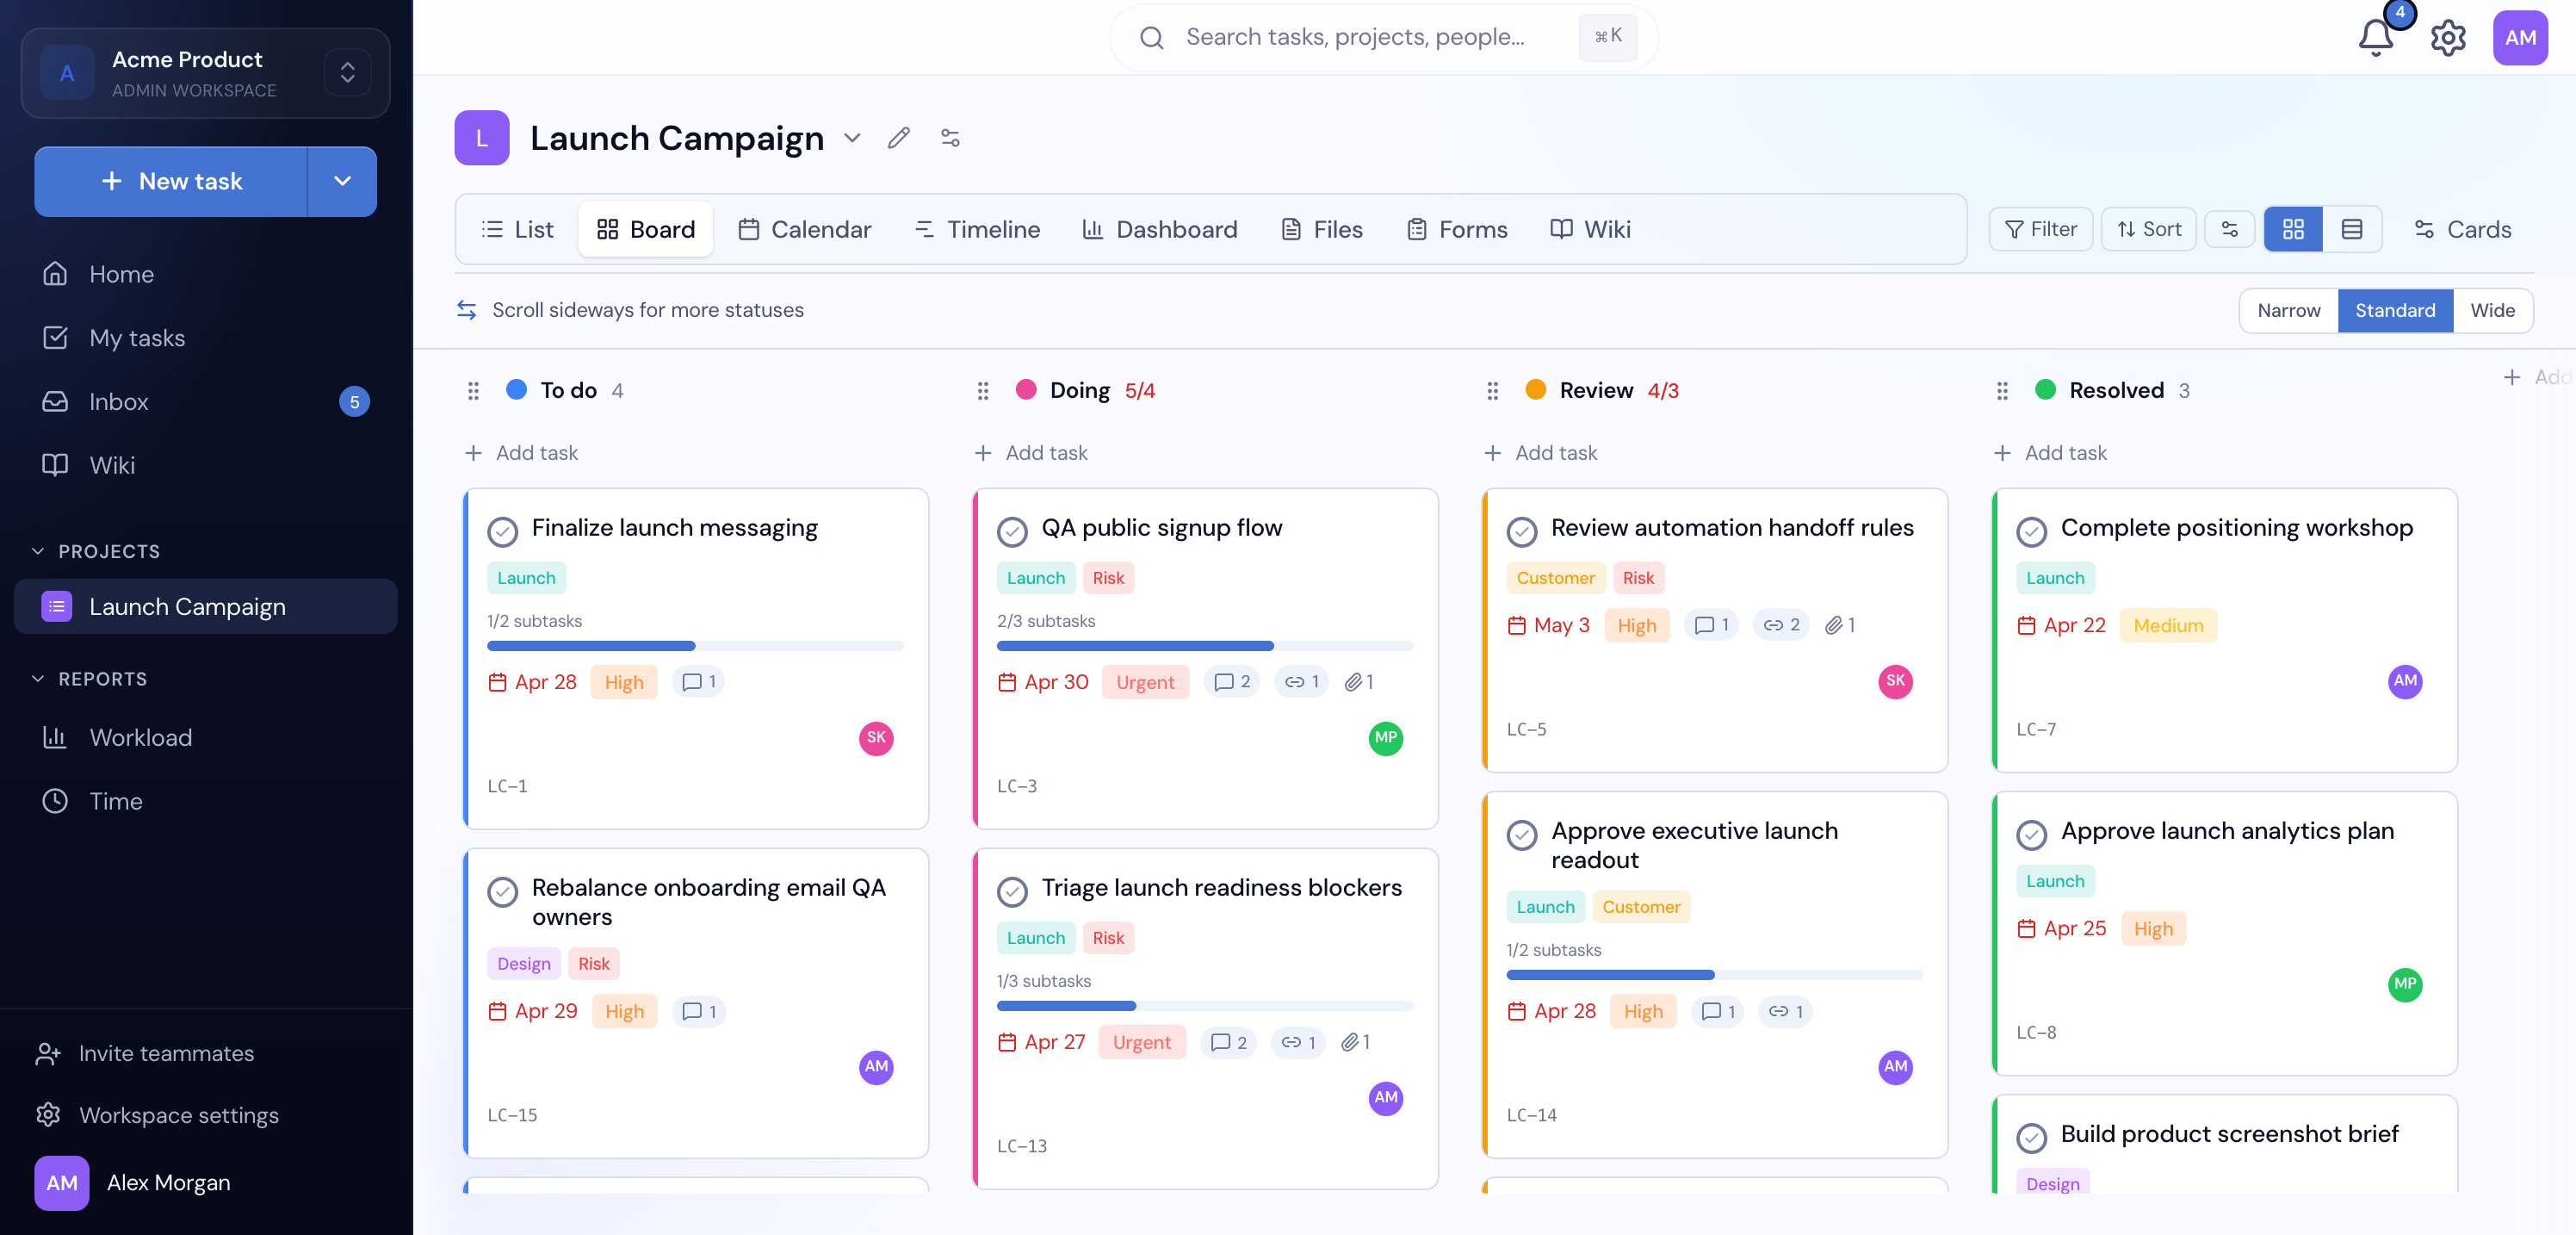
Task: Switch to grid card layout toggle
Action: (x=2293, y=229)
